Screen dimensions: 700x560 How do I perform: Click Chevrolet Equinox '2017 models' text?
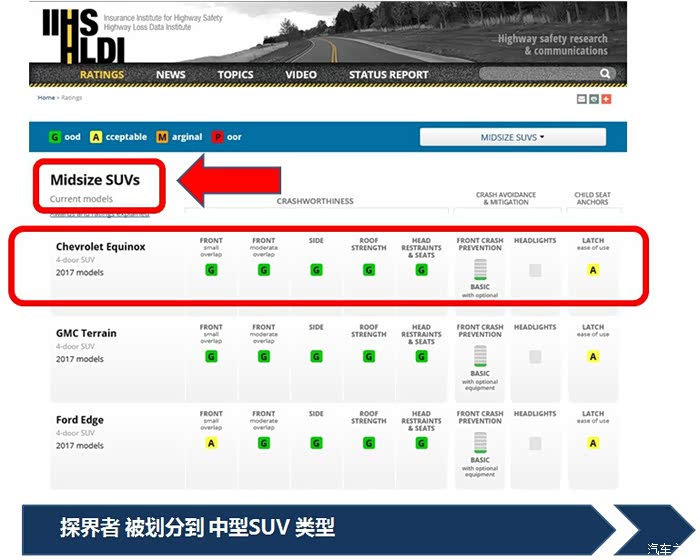click(x=79, y=272)
